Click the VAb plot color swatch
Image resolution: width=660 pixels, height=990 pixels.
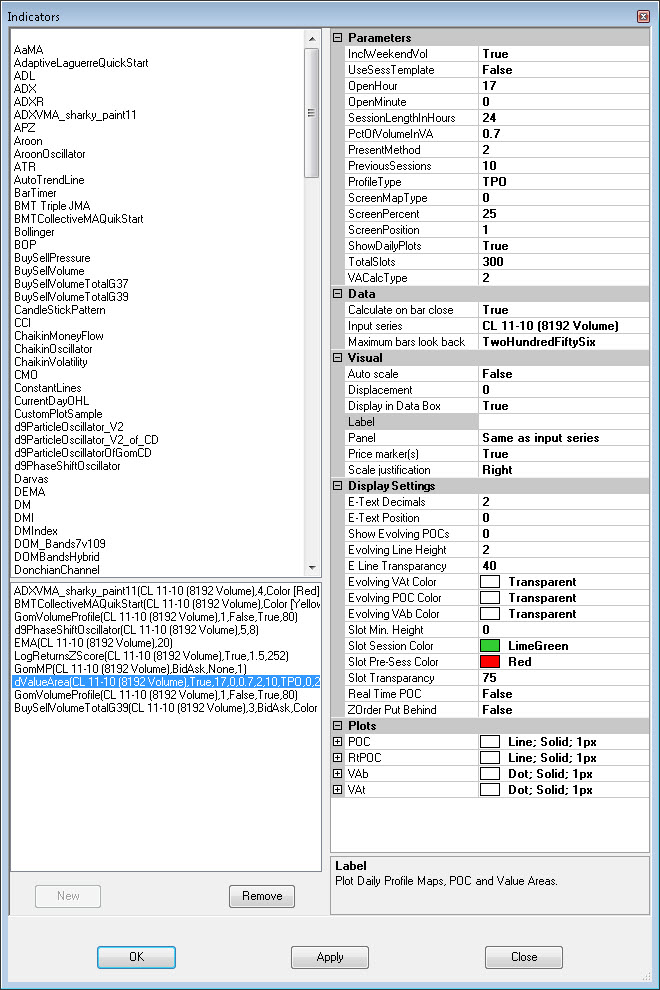point(490,773)
